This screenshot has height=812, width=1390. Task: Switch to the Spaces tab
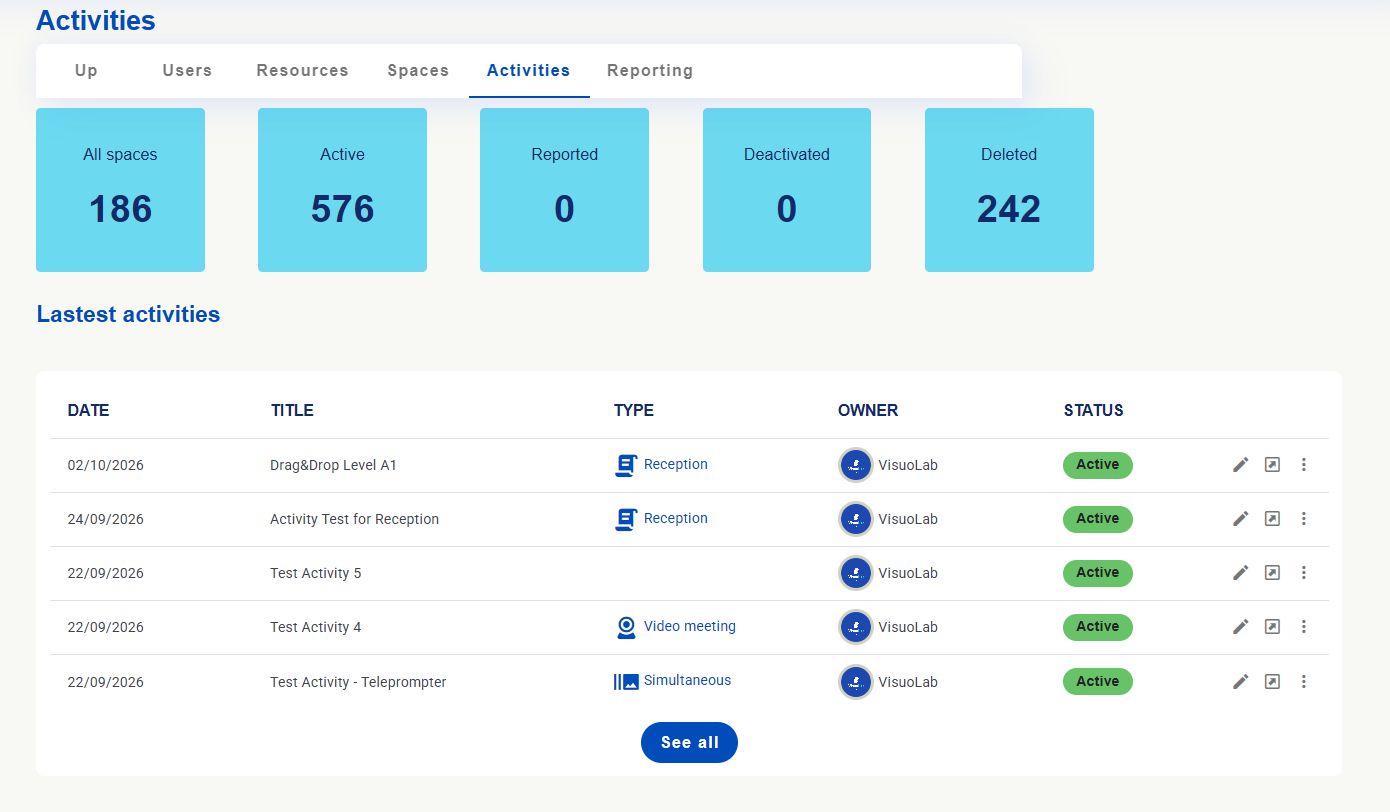[418, 71]
